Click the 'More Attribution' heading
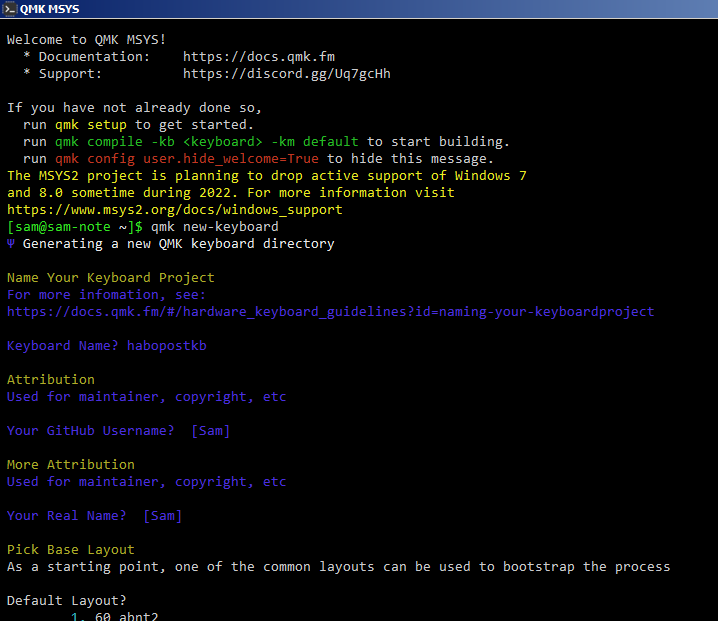 71,465
